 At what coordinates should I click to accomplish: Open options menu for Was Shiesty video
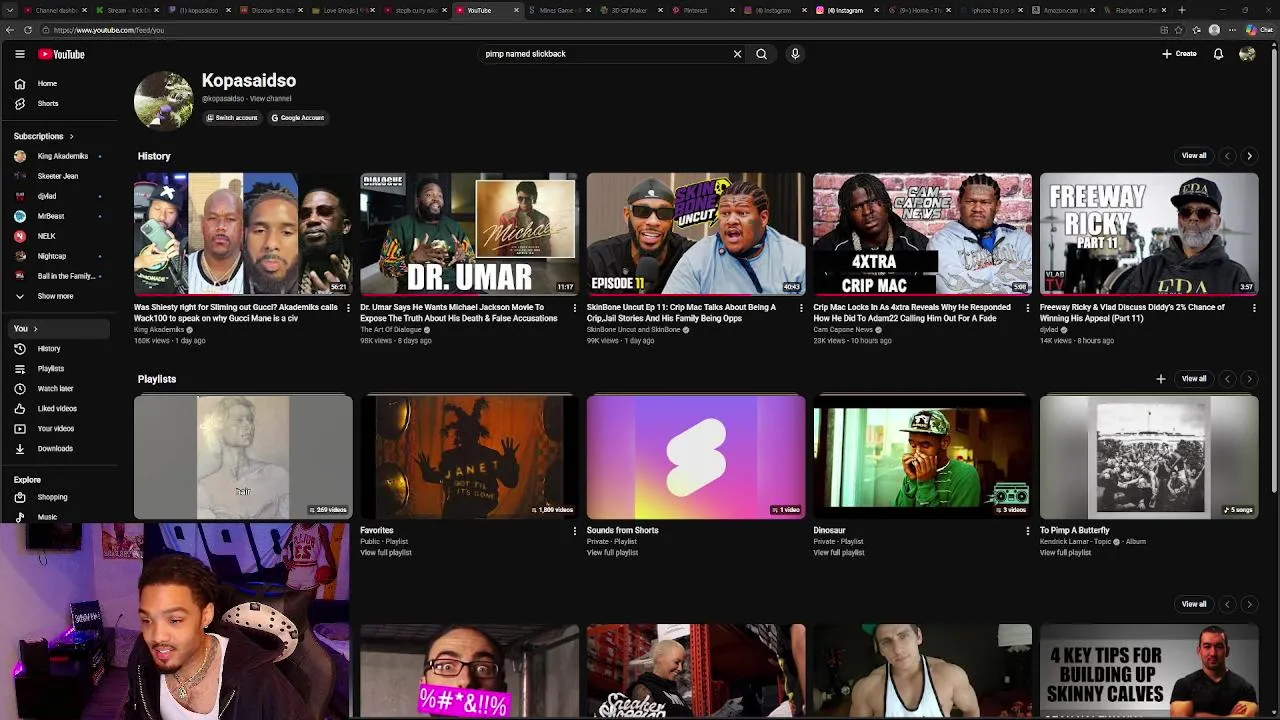pyautogui.click(x=348, y=308)
